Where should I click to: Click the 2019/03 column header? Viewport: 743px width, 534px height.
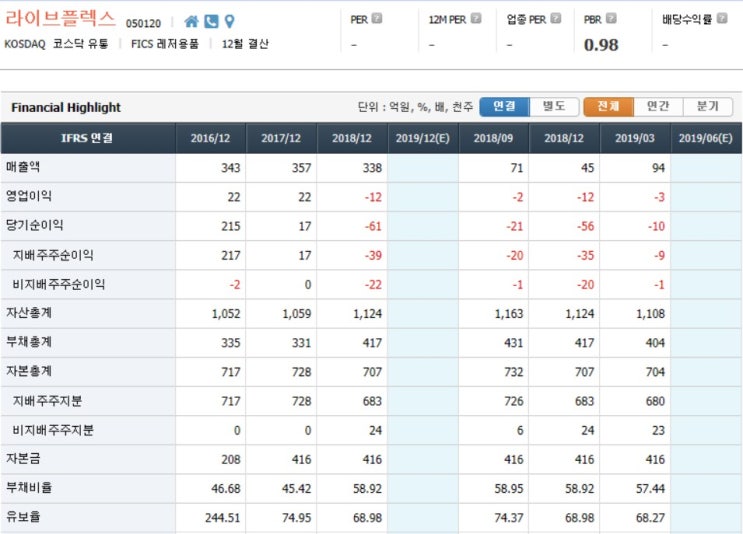pyautogui.click(x=634, y=138)
